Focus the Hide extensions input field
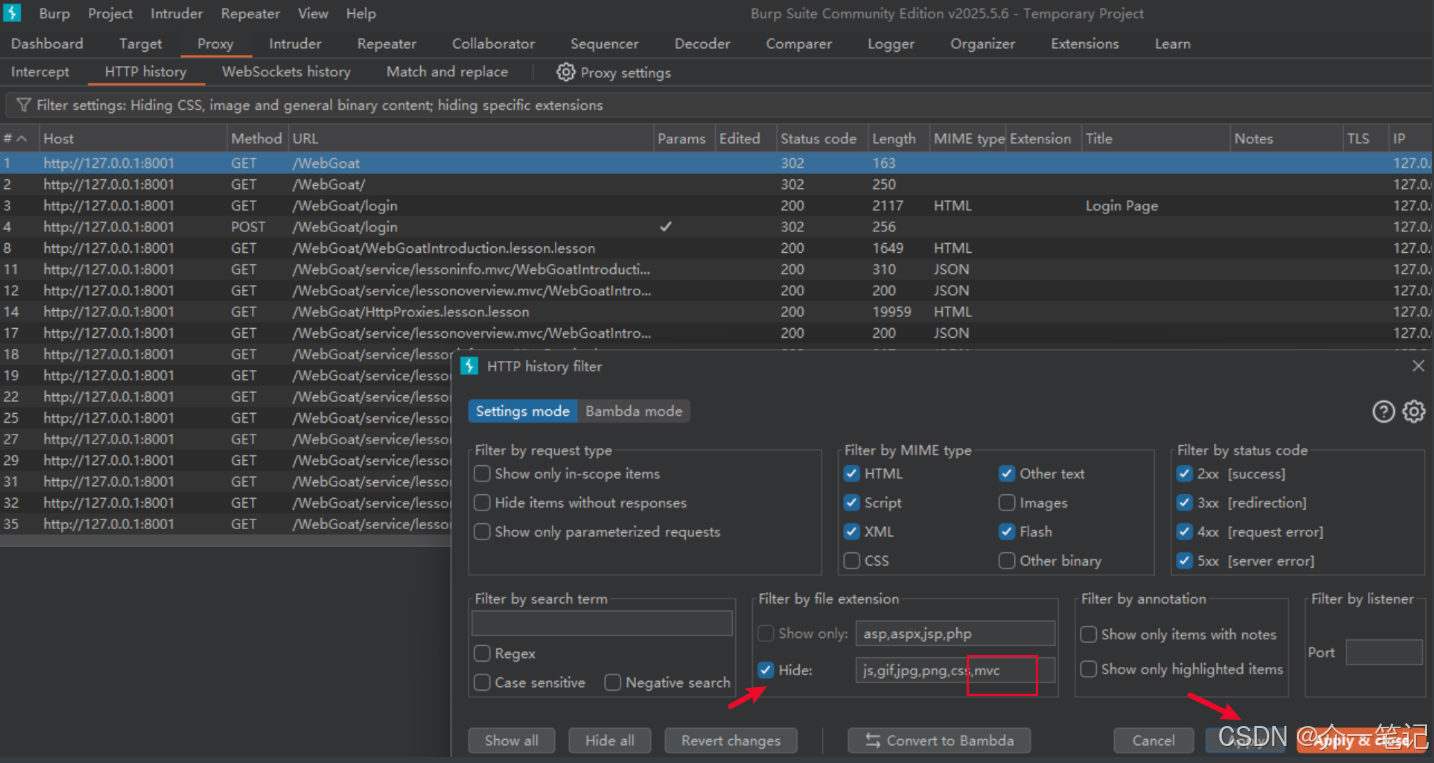 (955, 670)
